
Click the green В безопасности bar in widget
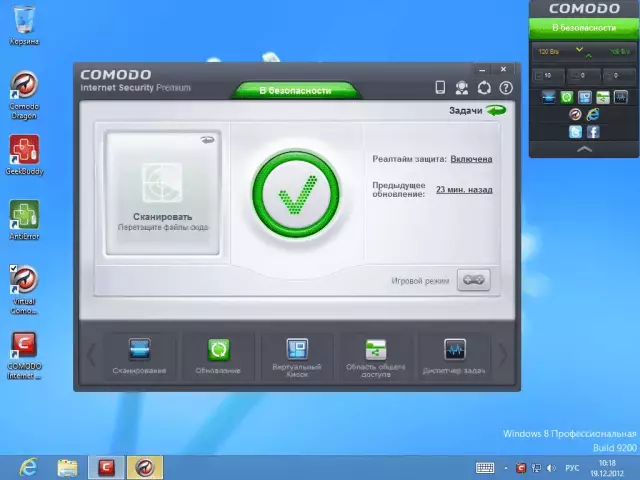(x=584, y=28)
